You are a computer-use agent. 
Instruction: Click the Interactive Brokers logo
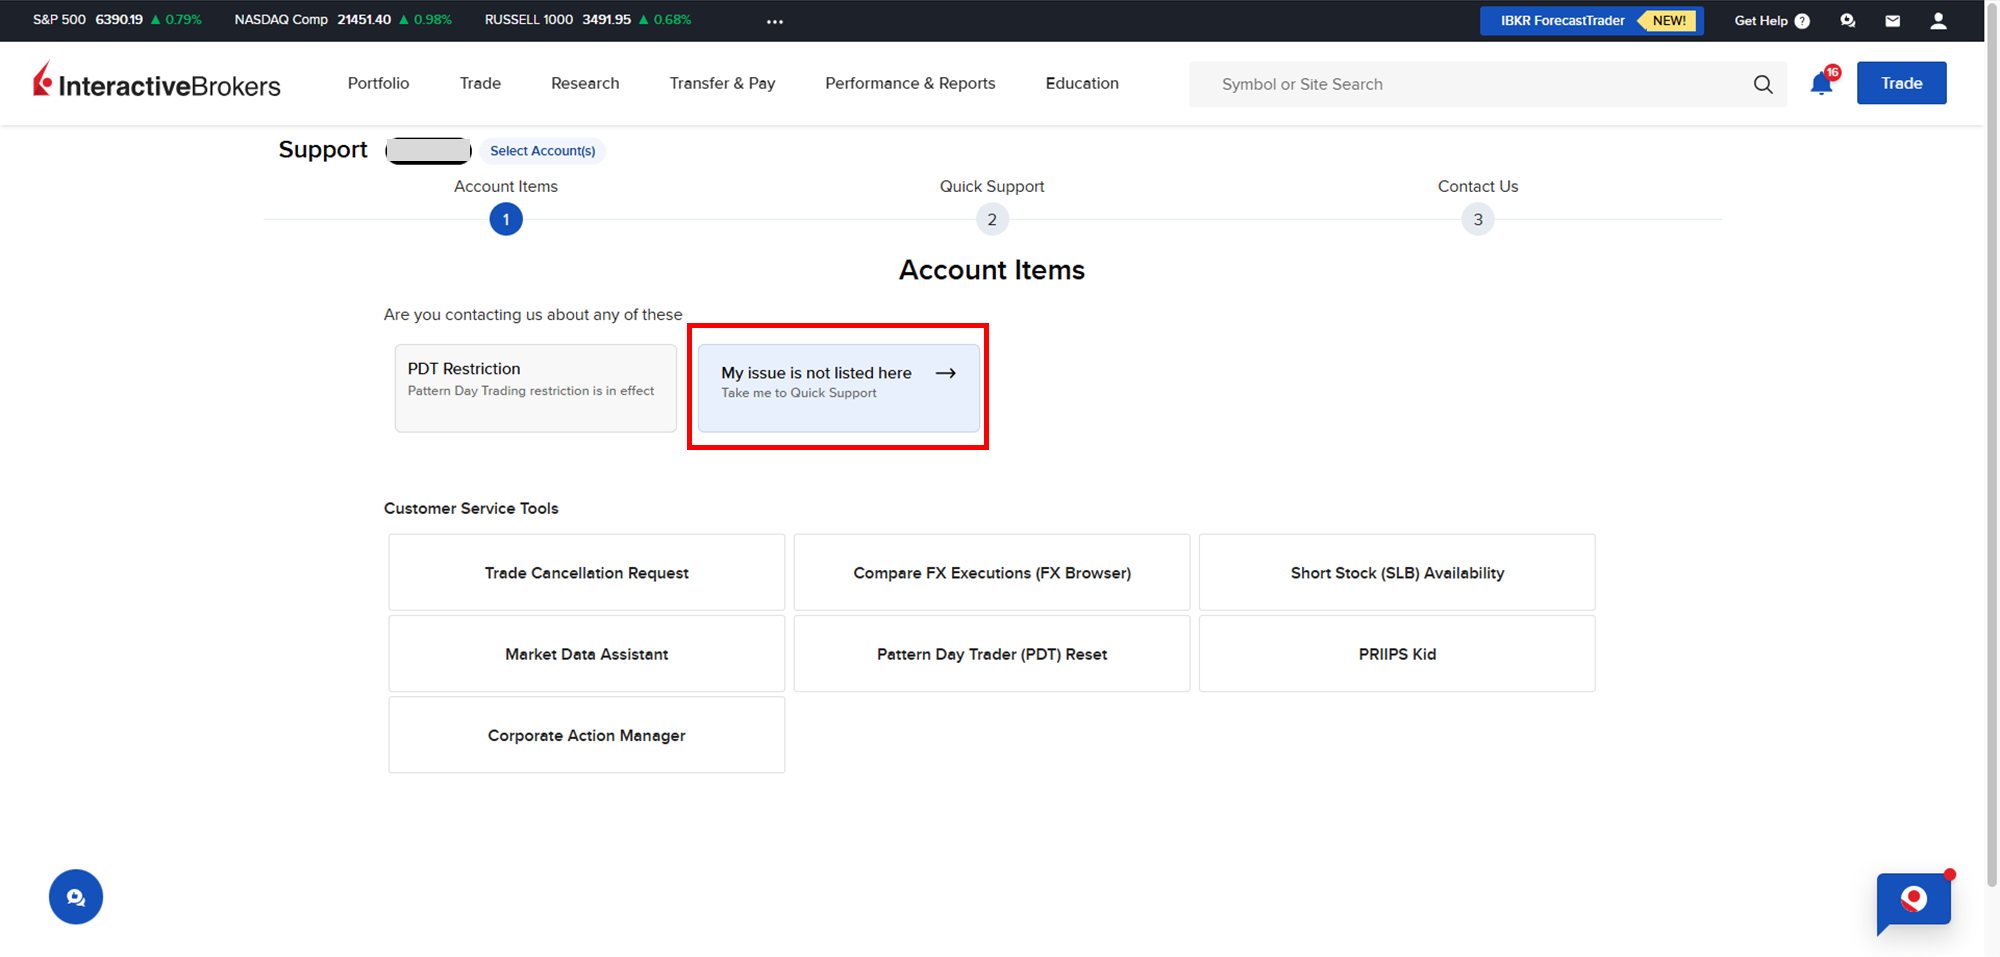(157, 82)
